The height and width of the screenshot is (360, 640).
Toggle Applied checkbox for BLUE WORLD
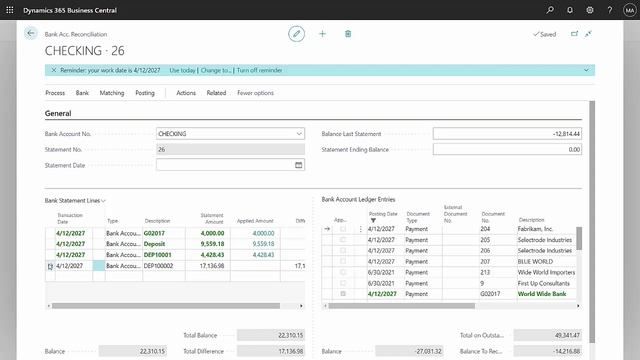[x=343, y=261]
